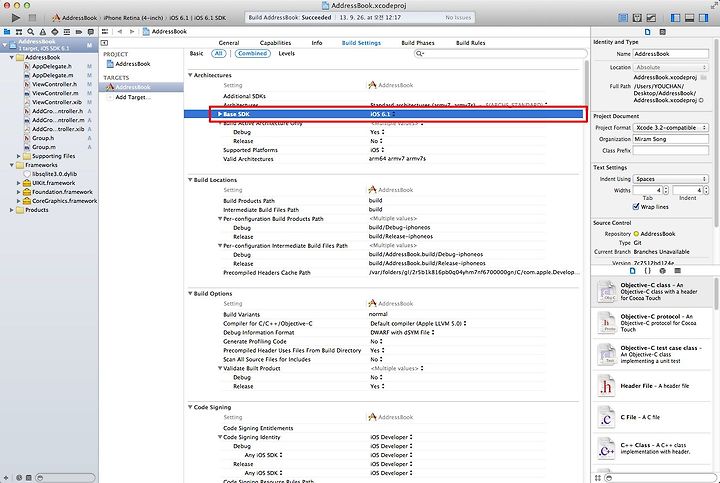Open the Indent Using Spaces dropdown
The width and height of the screenshot is (720, 483).
(x=670, y=179)
